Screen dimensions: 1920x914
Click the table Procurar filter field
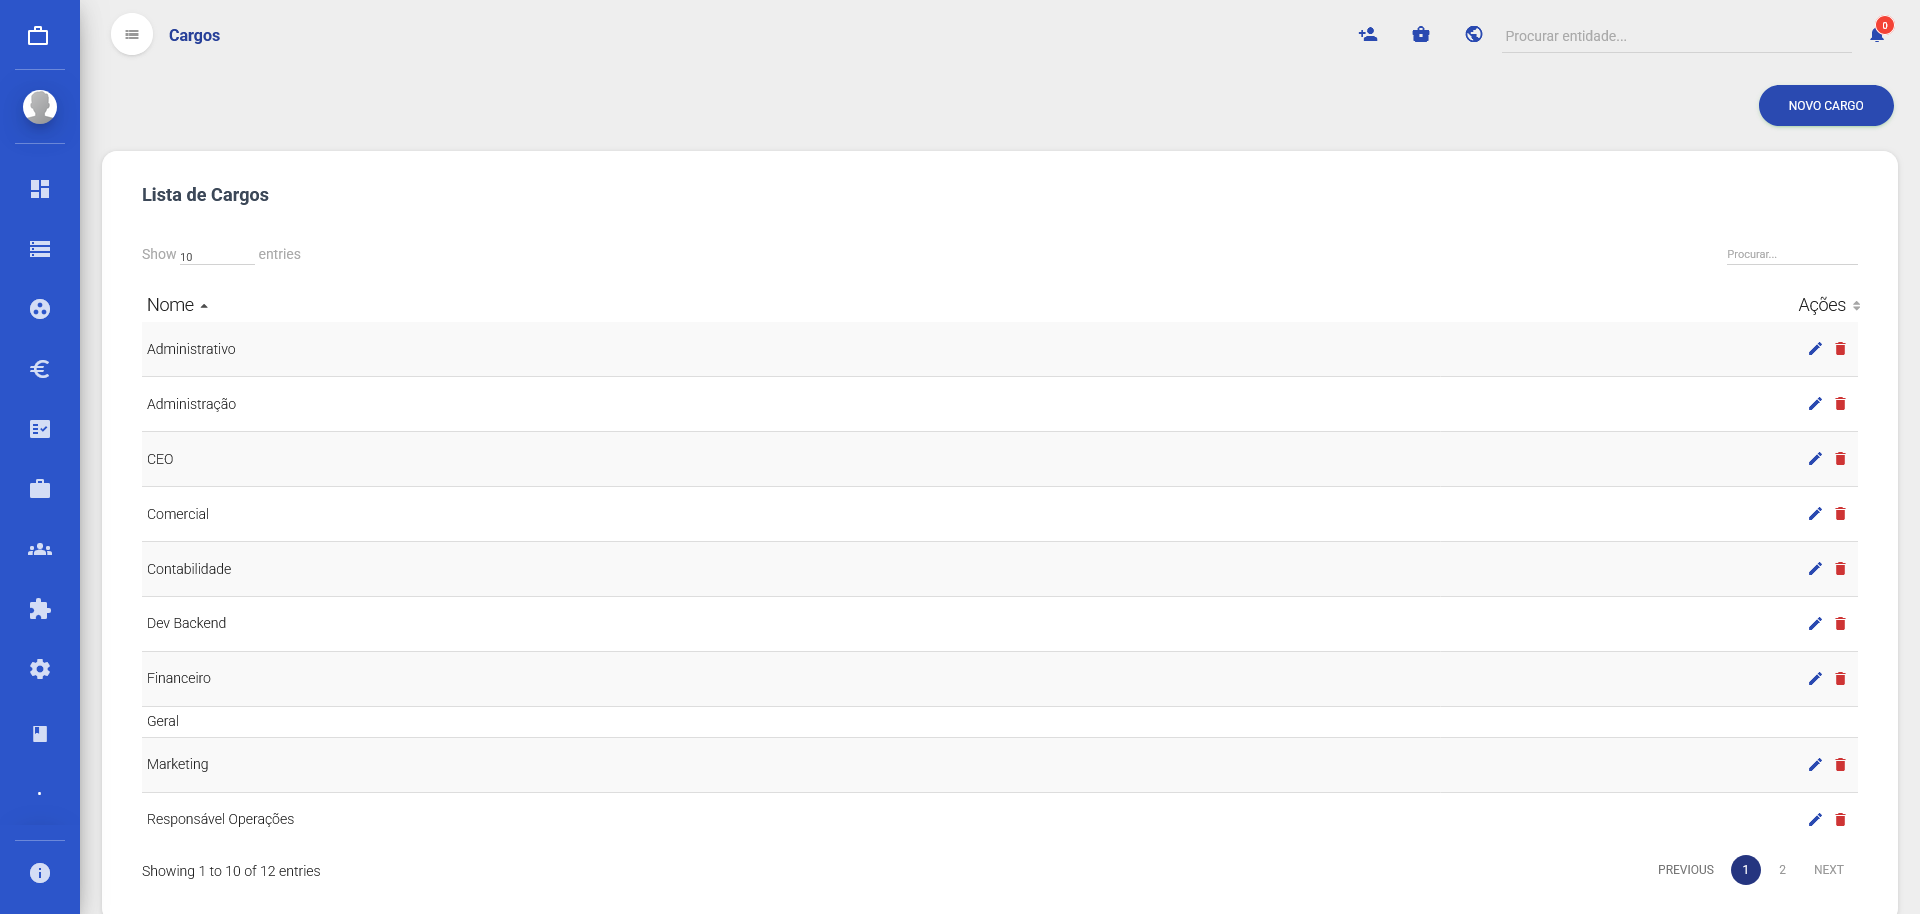point(1791,255)
